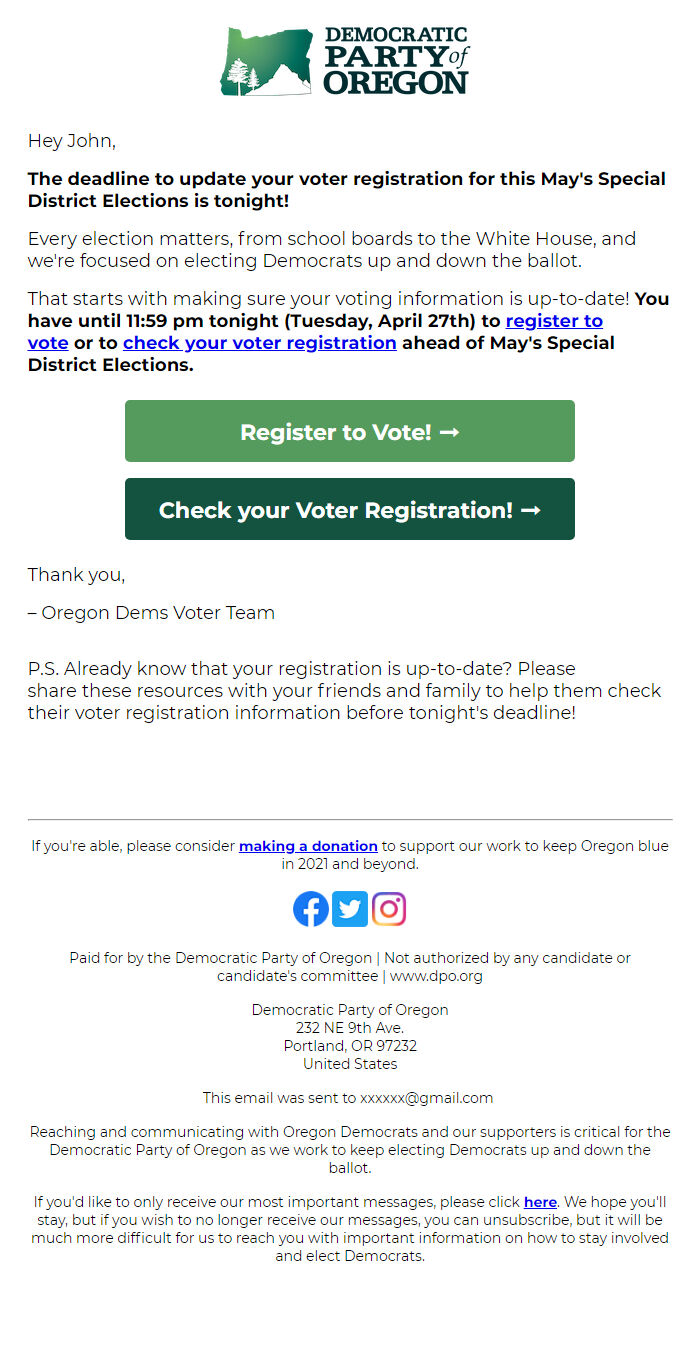Click the "here" link for fewer messages

click(x=540, y=1202)
